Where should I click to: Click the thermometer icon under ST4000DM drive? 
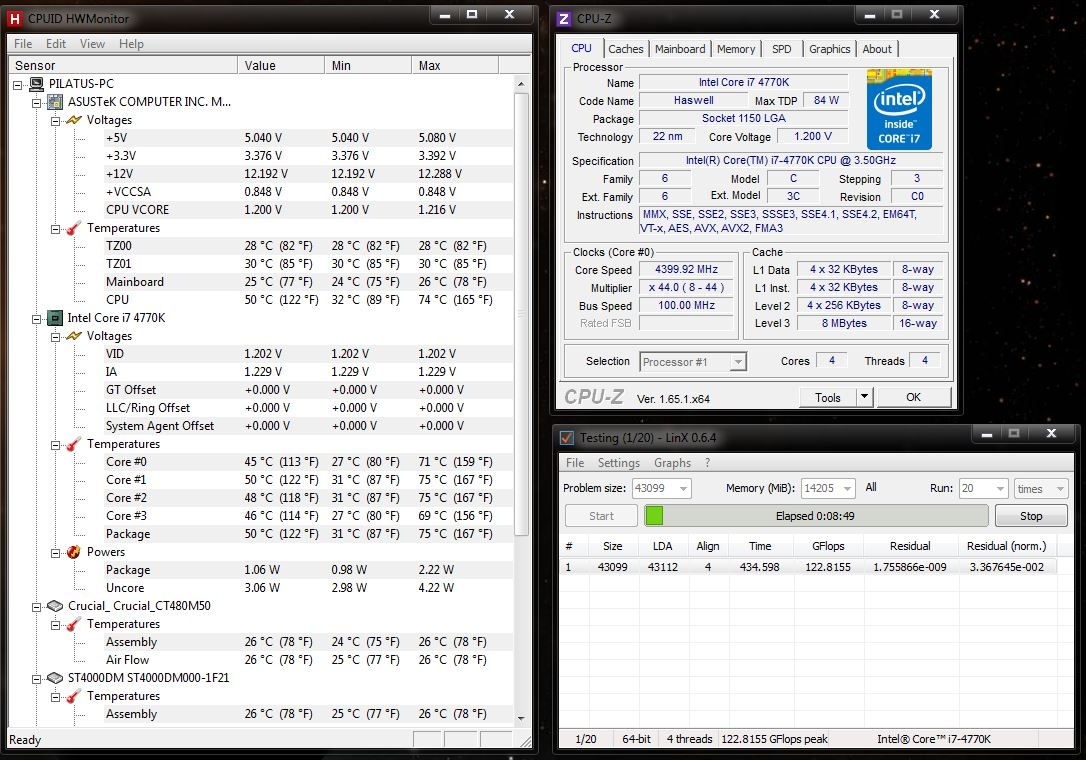click(x=73, y=696)
